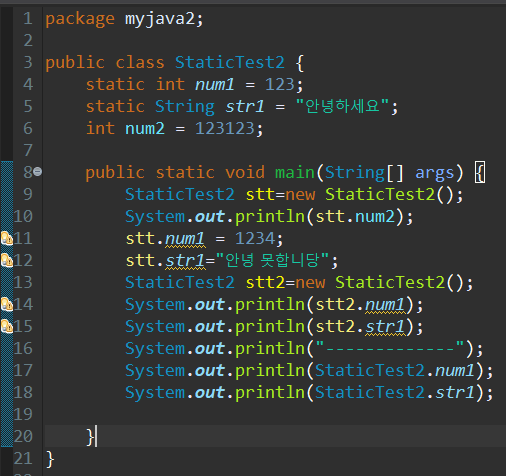Click underlined str1 in stt2.str1 on line 15

(385, 327)
